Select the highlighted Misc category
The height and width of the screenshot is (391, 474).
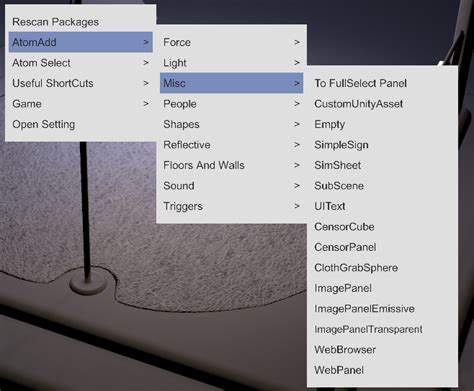point(231,83)
